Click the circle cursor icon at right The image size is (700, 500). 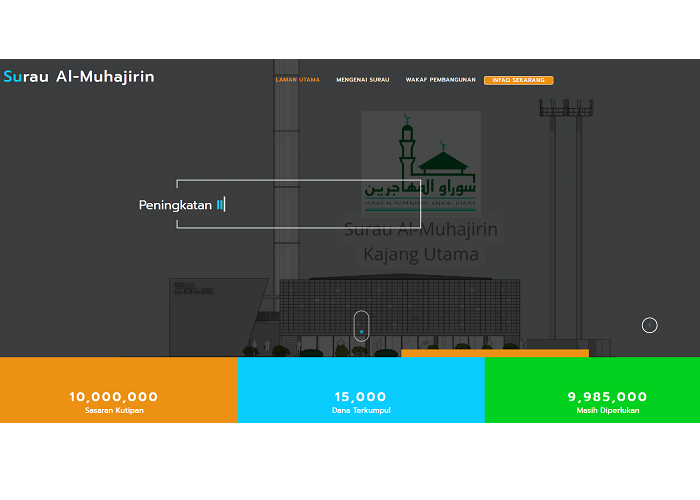coord(649,325)
